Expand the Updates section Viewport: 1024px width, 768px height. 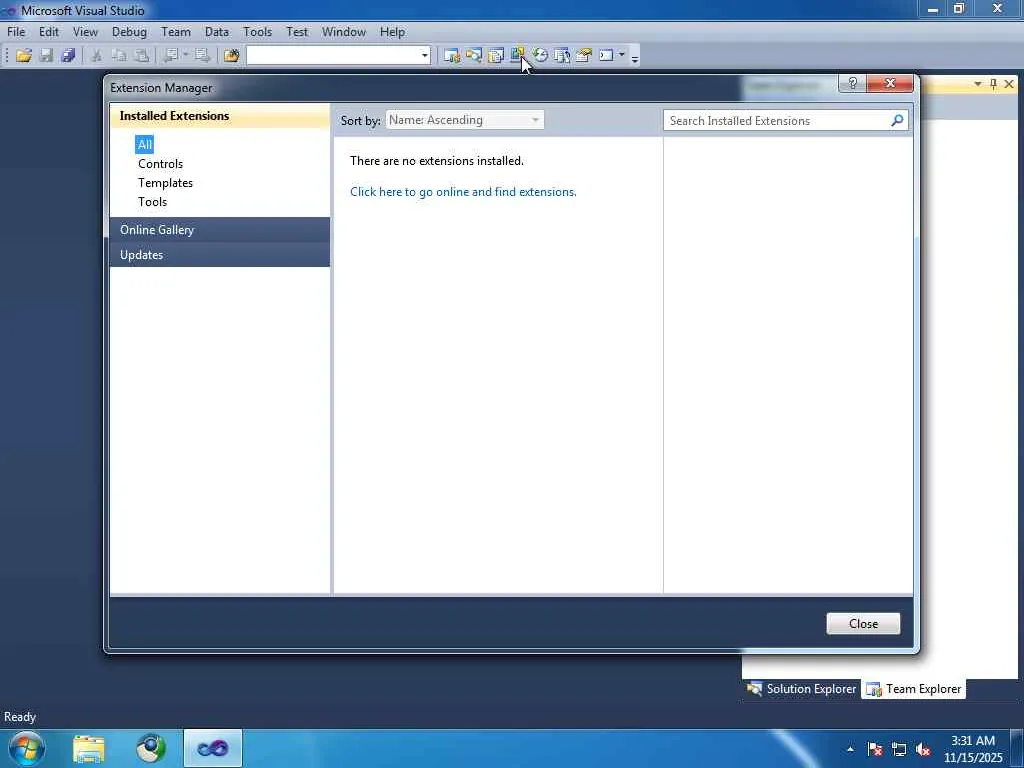click(220, 255)
